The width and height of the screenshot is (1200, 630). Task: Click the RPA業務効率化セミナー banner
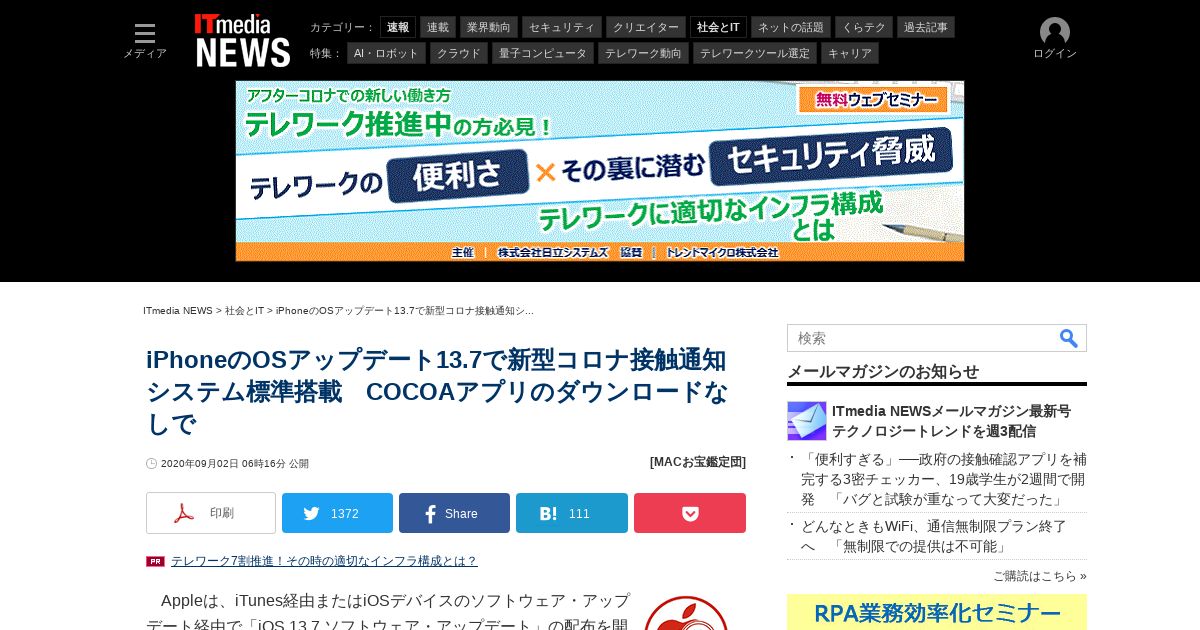(x=937, y=612)
